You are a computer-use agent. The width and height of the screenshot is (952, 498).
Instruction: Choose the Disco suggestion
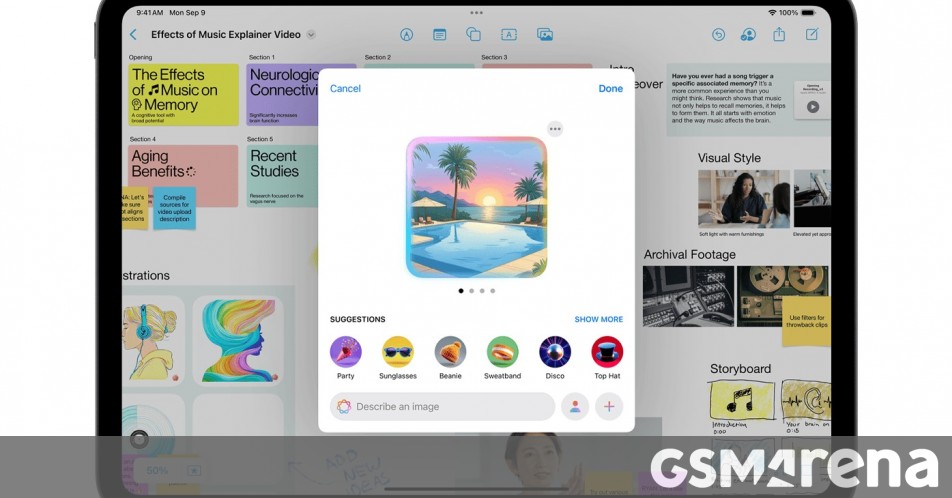click(x=555, y=352)
